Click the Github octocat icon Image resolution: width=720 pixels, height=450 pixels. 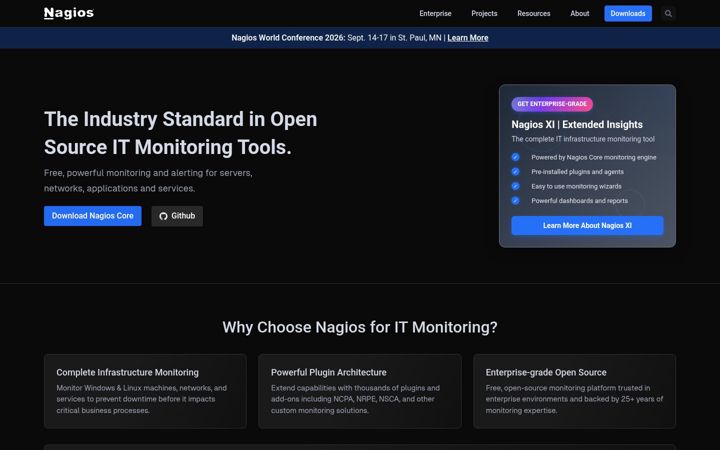163,216
